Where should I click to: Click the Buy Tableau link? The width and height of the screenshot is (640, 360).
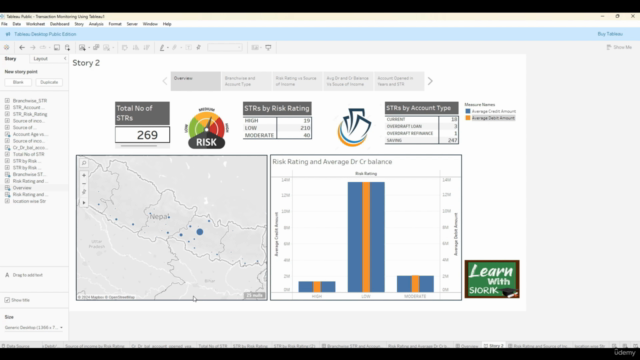click(x=610, y=34)
